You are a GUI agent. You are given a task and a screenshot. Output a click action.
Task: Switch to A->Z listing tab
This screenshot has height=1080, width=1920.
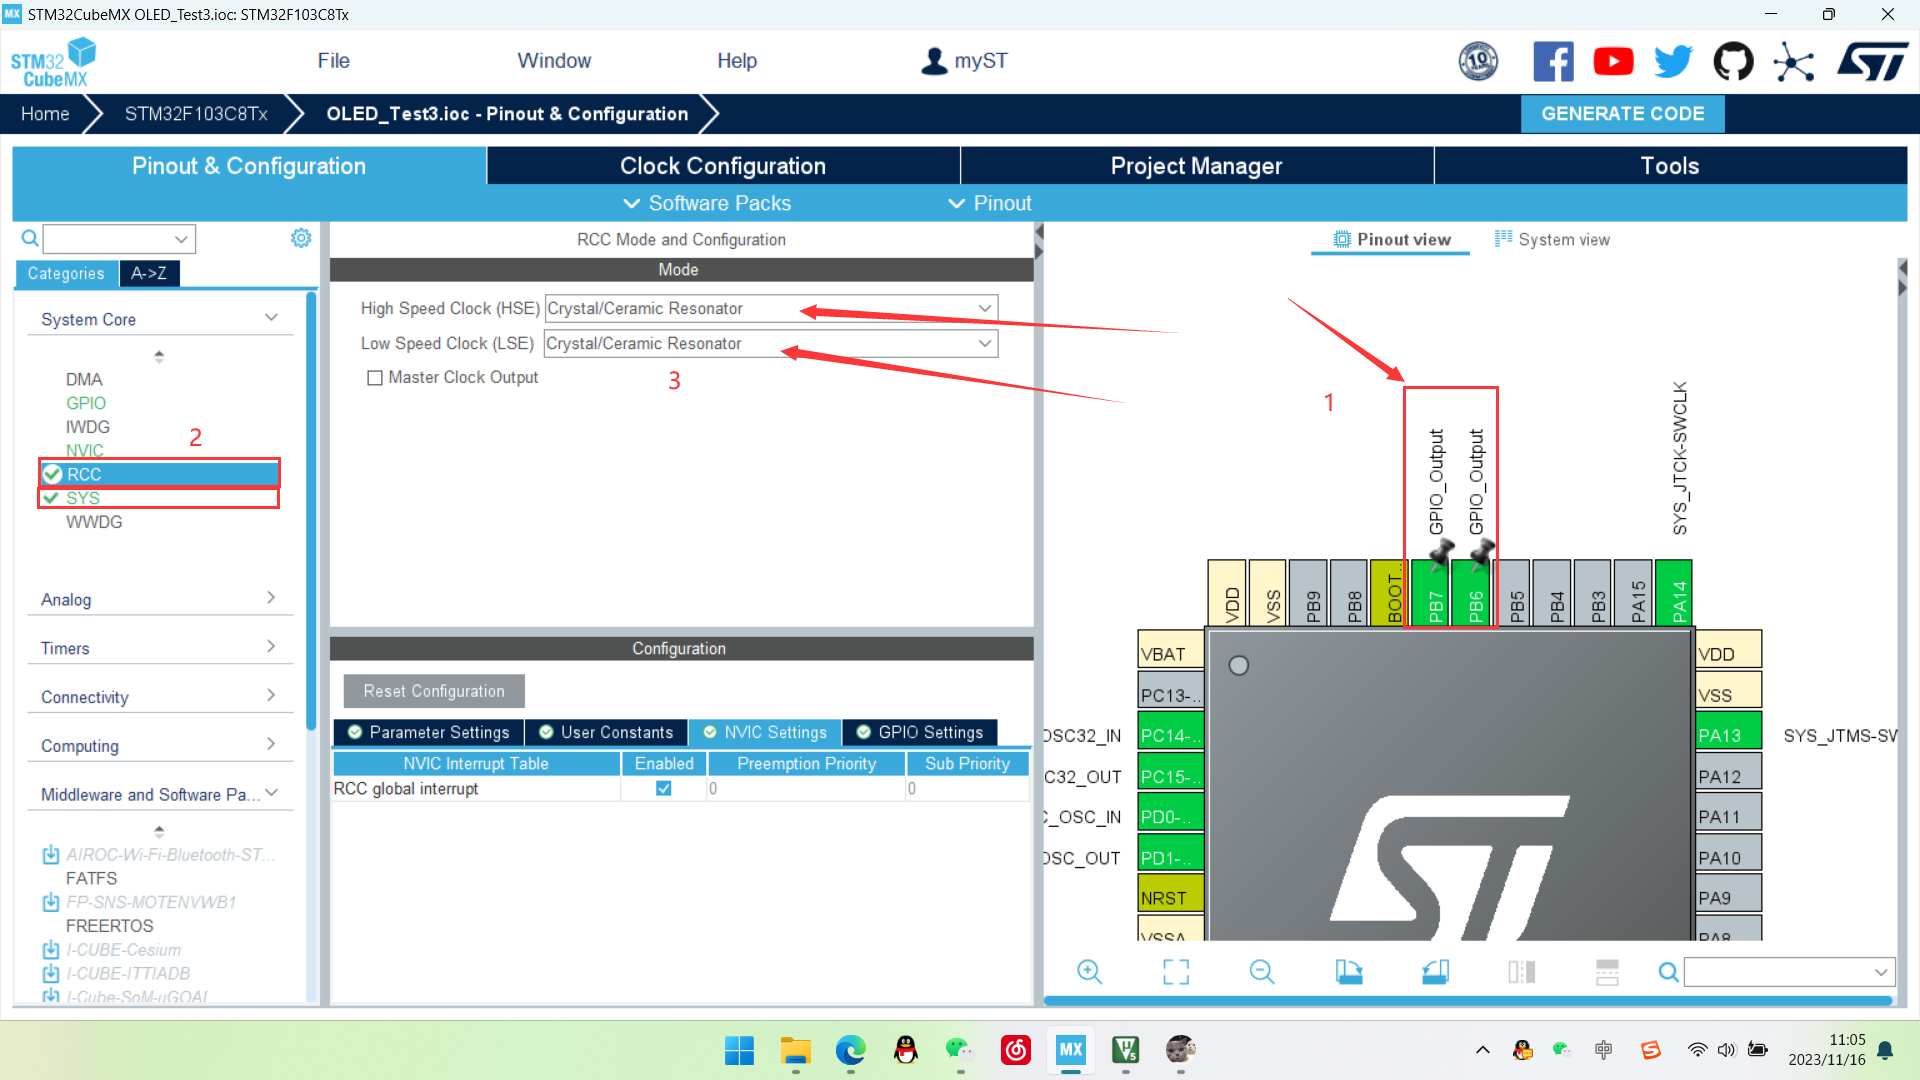click(149, 273)
